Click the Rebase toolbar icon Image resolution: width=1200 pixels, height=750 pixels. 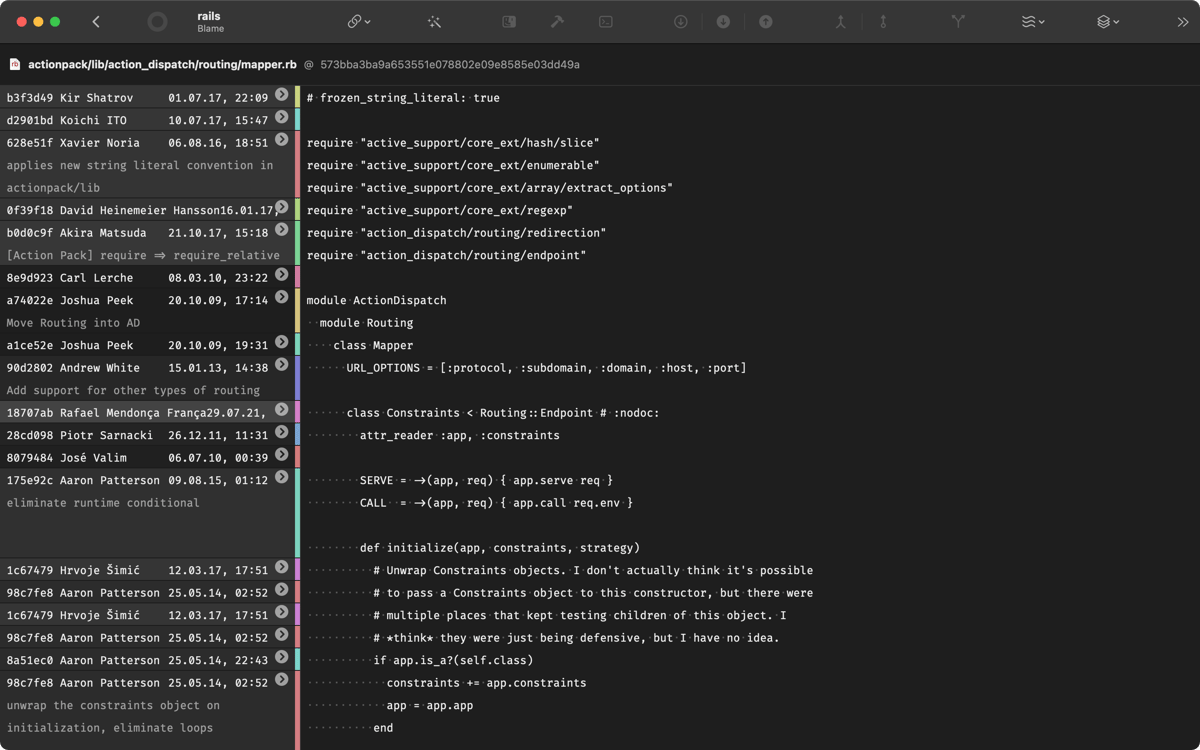pyautogui.click(x=883, y=22)
